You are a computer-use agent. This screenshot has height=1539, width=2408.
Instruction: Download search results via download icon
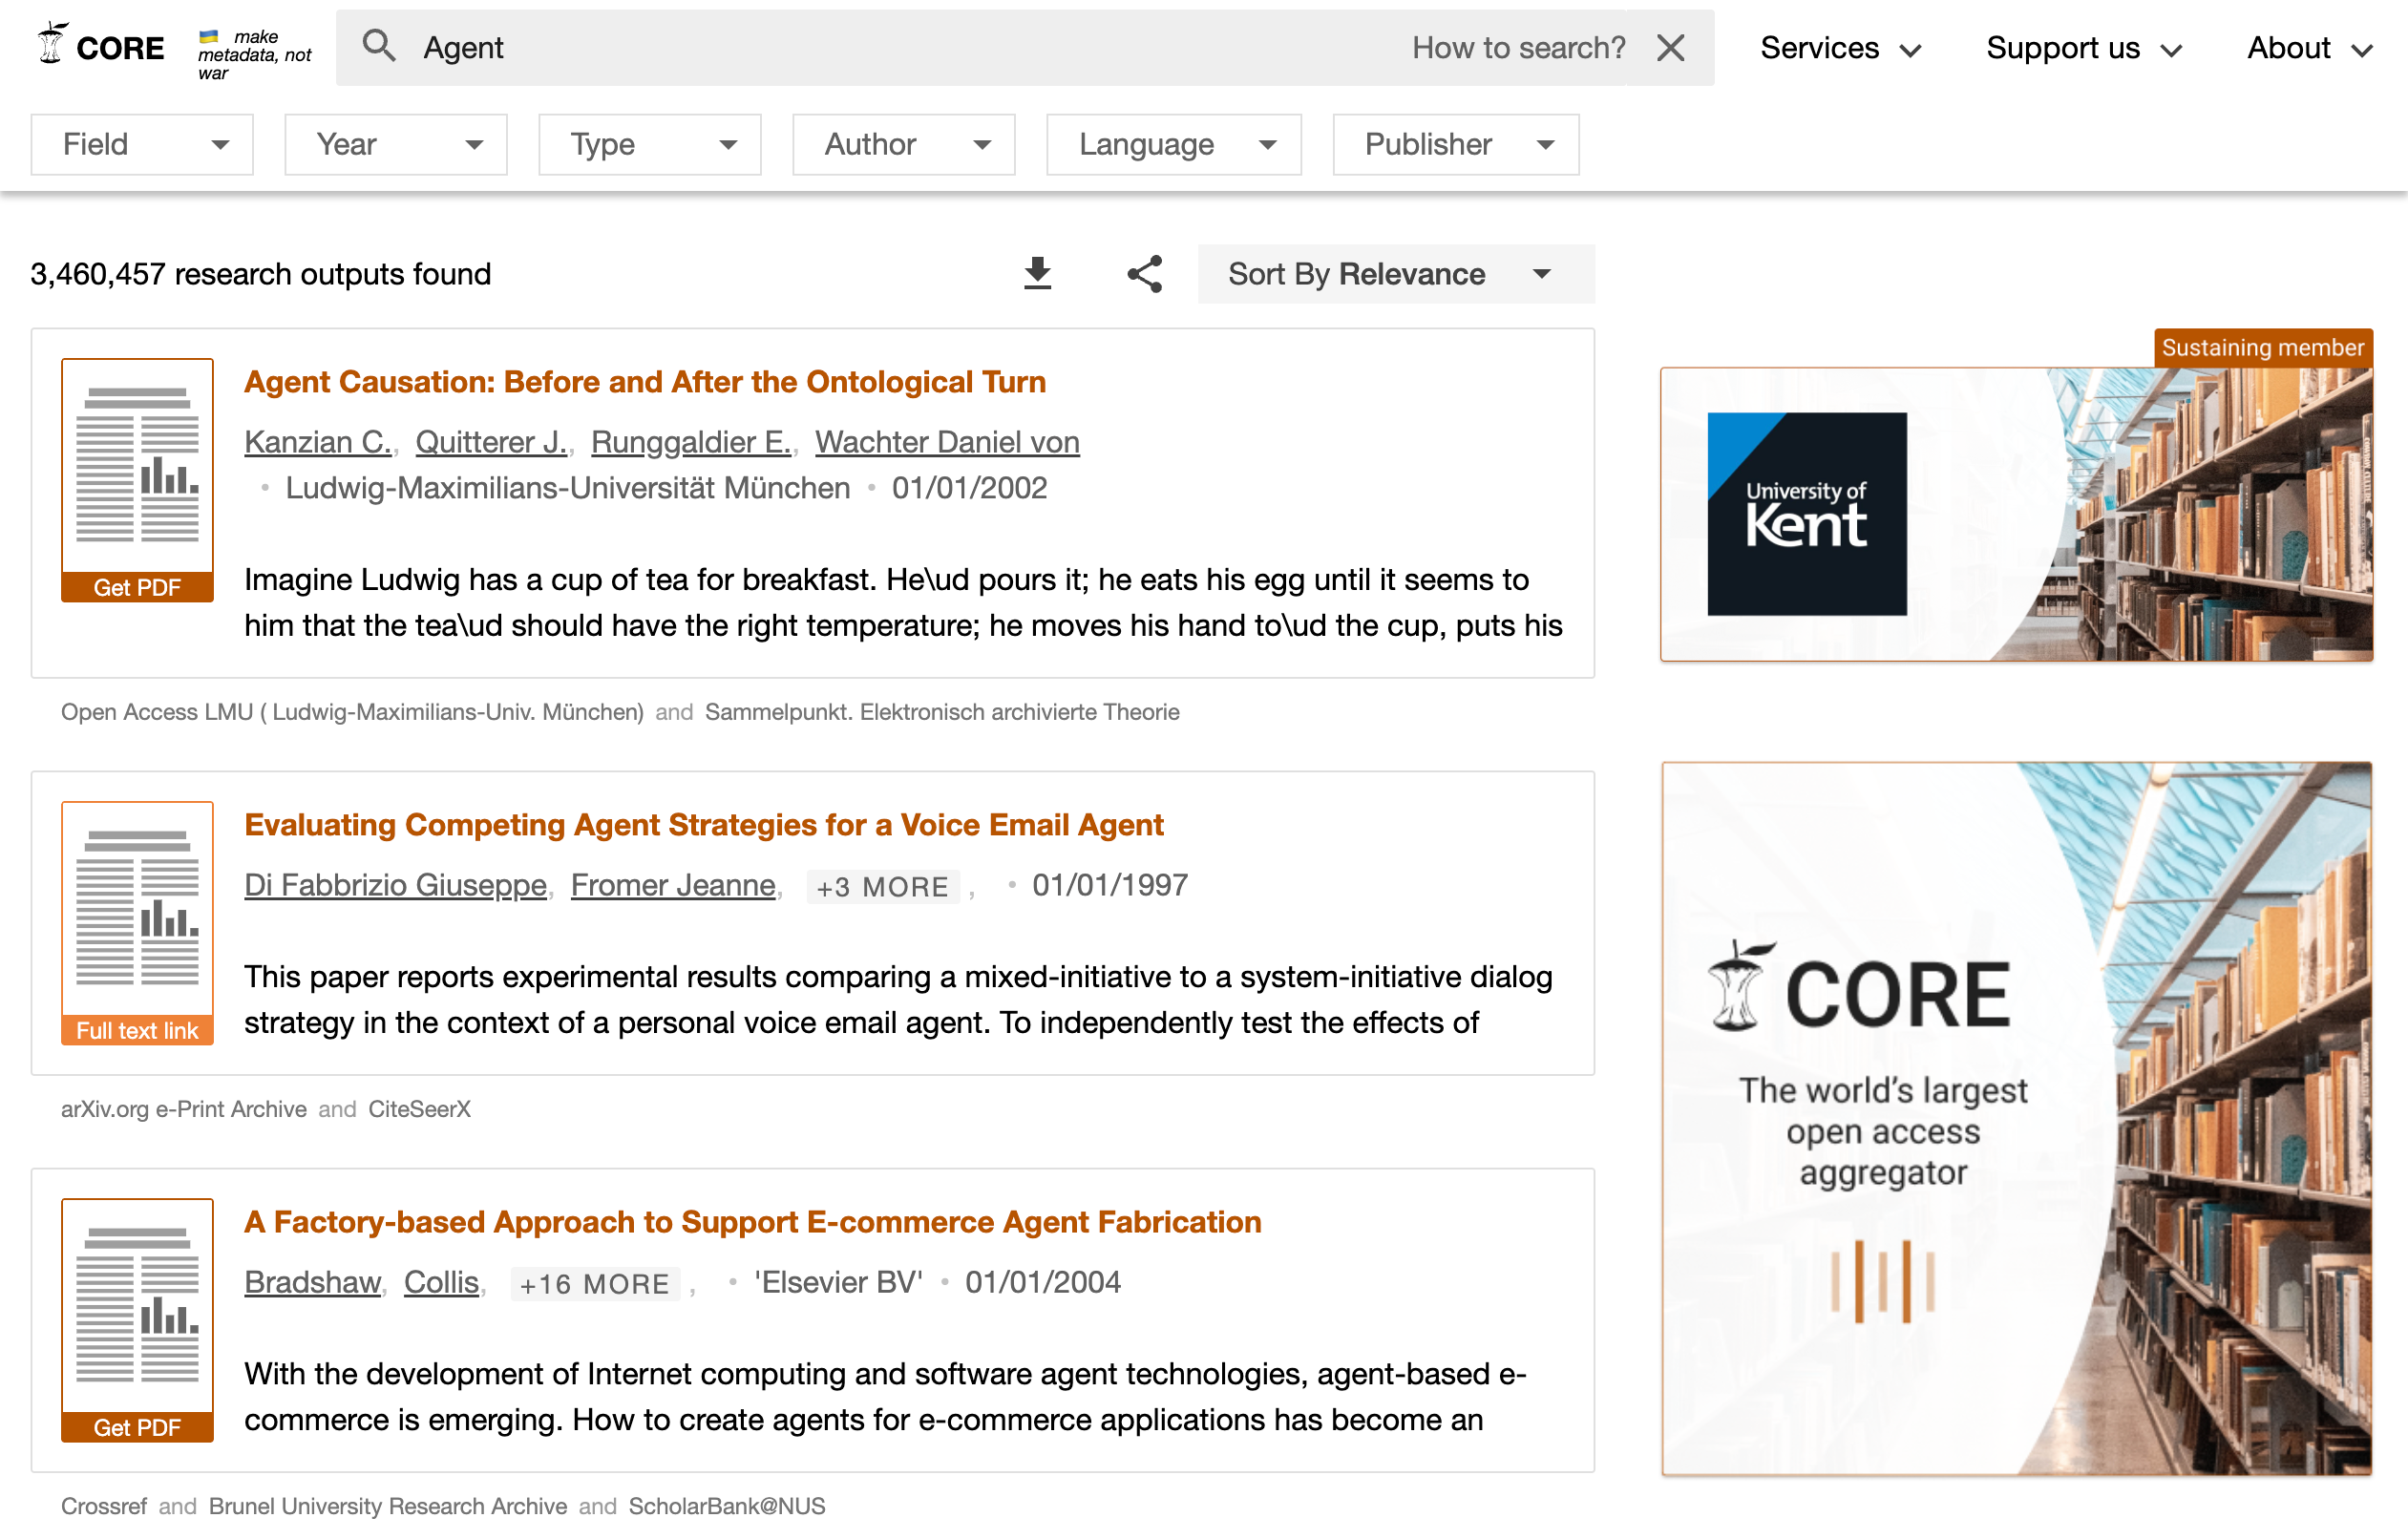(x=1037, y=273)
